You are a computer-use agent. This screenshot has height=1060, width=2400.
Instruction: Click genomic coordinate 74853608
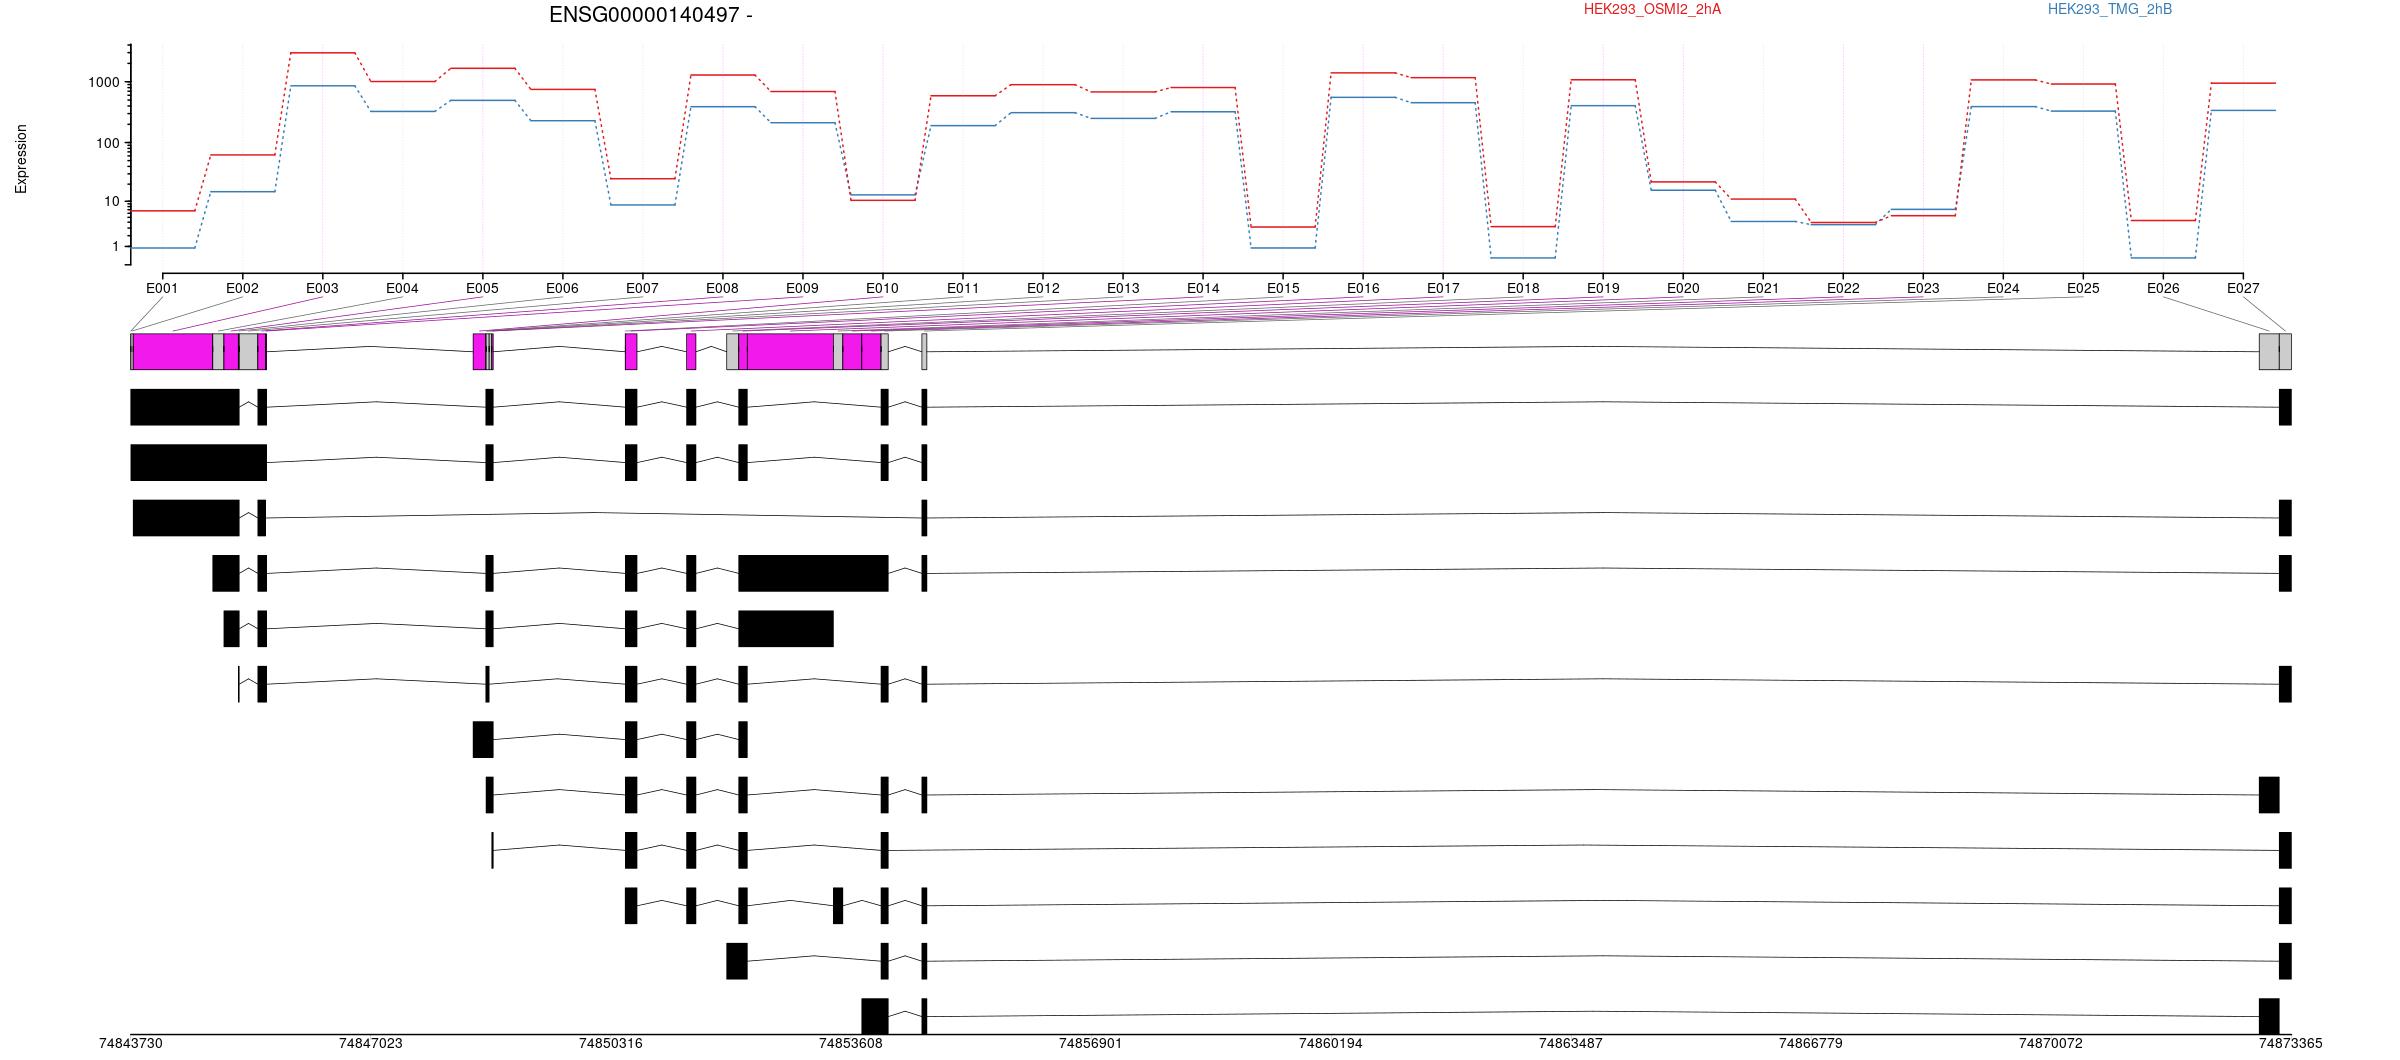tap(850, 1043)
